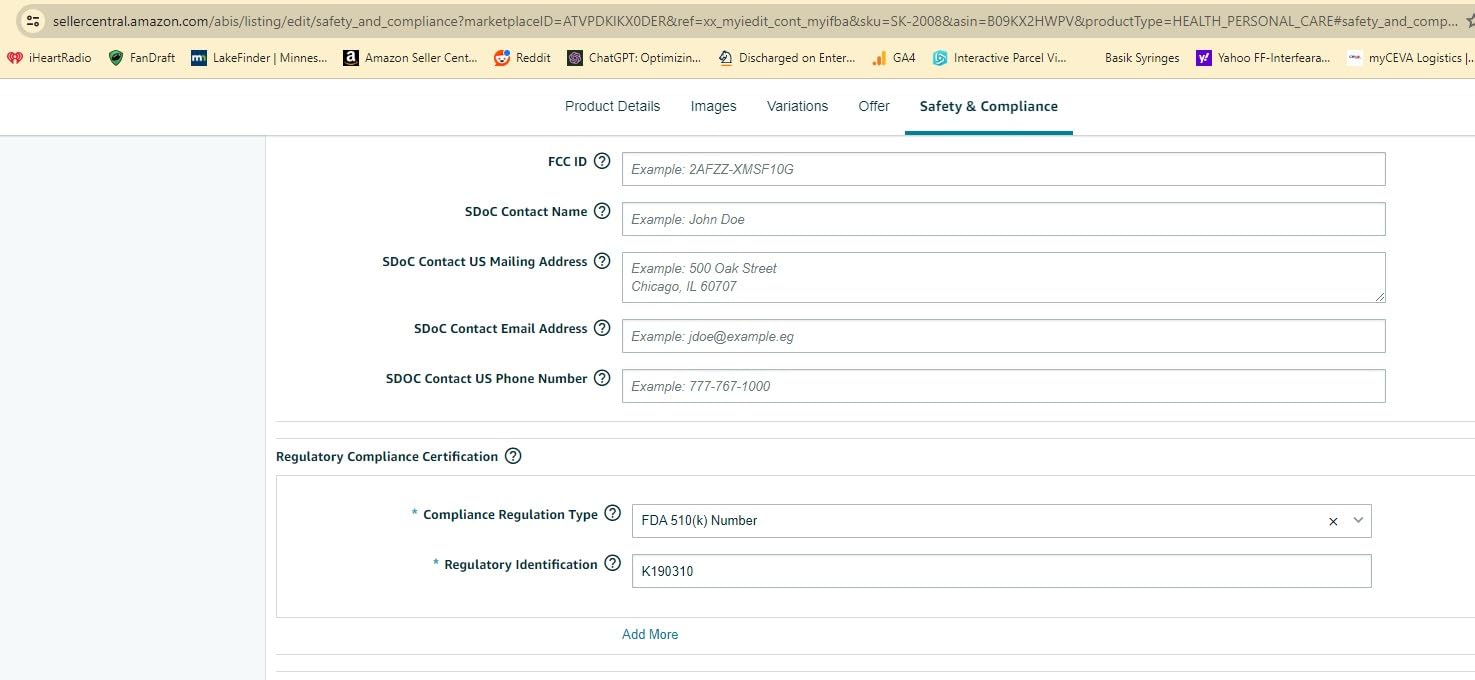
Task: Open the FanDraft bookmark
Action: pos(142,58)
